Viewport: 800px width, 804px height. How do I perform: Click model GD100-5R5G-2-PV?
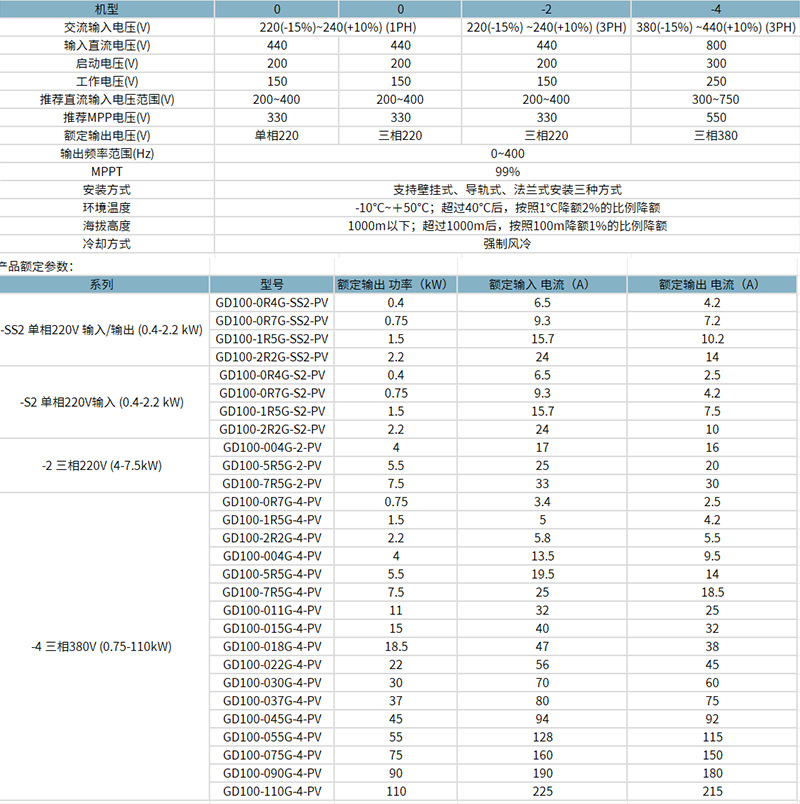pos(272,466)
